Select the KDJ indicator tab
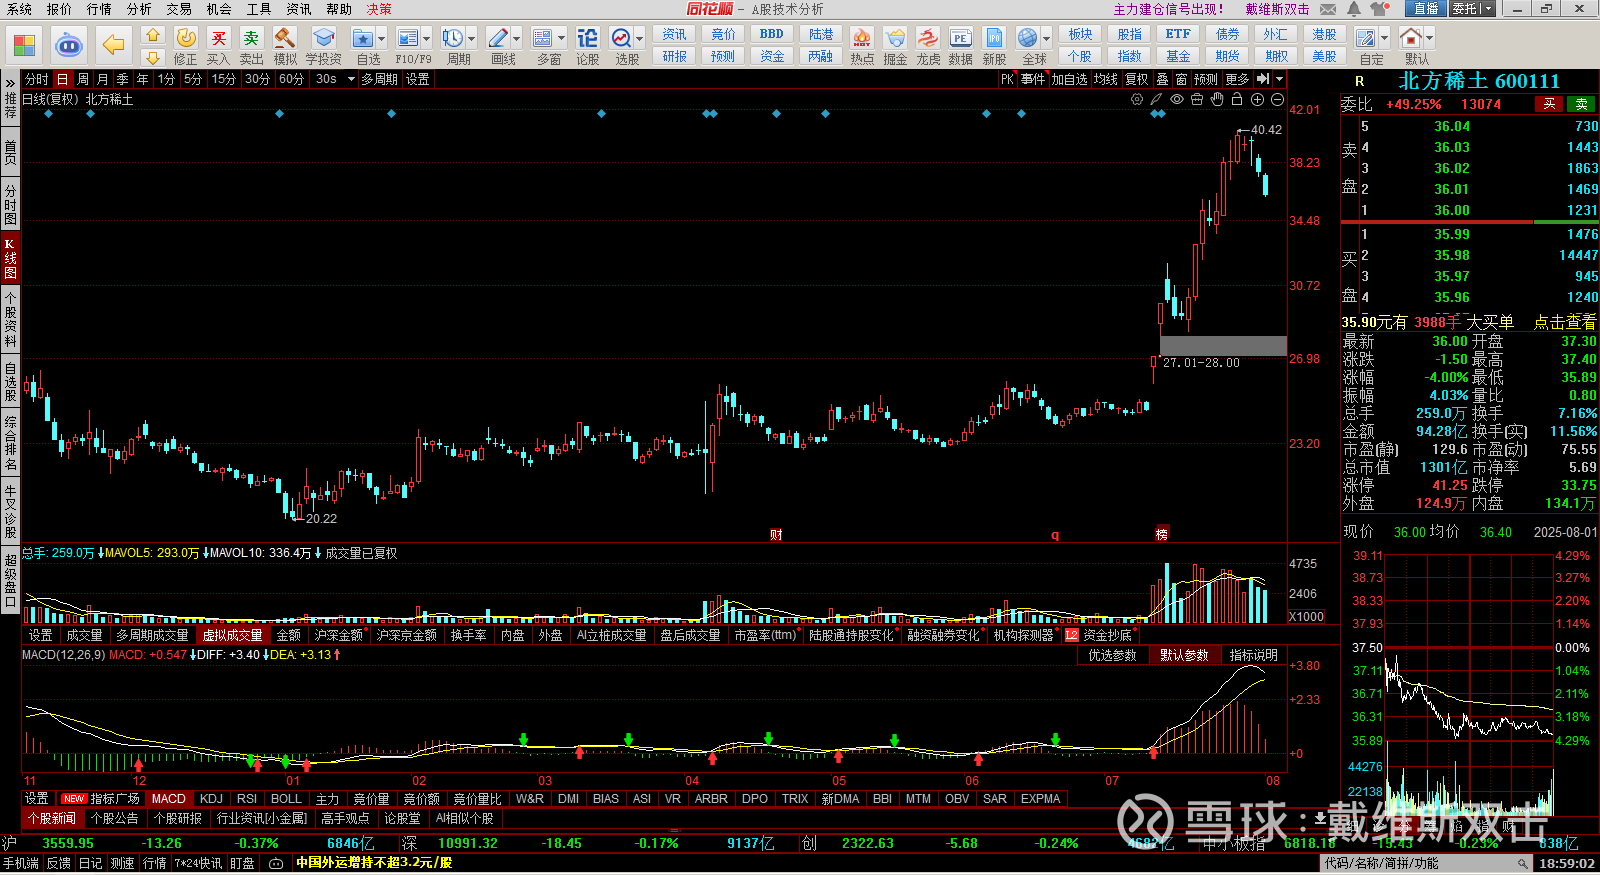 [x=211, y=799]
